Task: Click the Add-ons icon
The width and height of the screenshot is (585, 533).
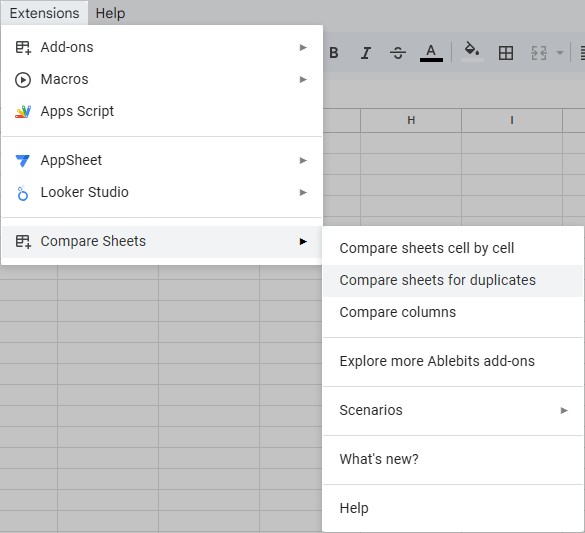Action: (23, 48)
